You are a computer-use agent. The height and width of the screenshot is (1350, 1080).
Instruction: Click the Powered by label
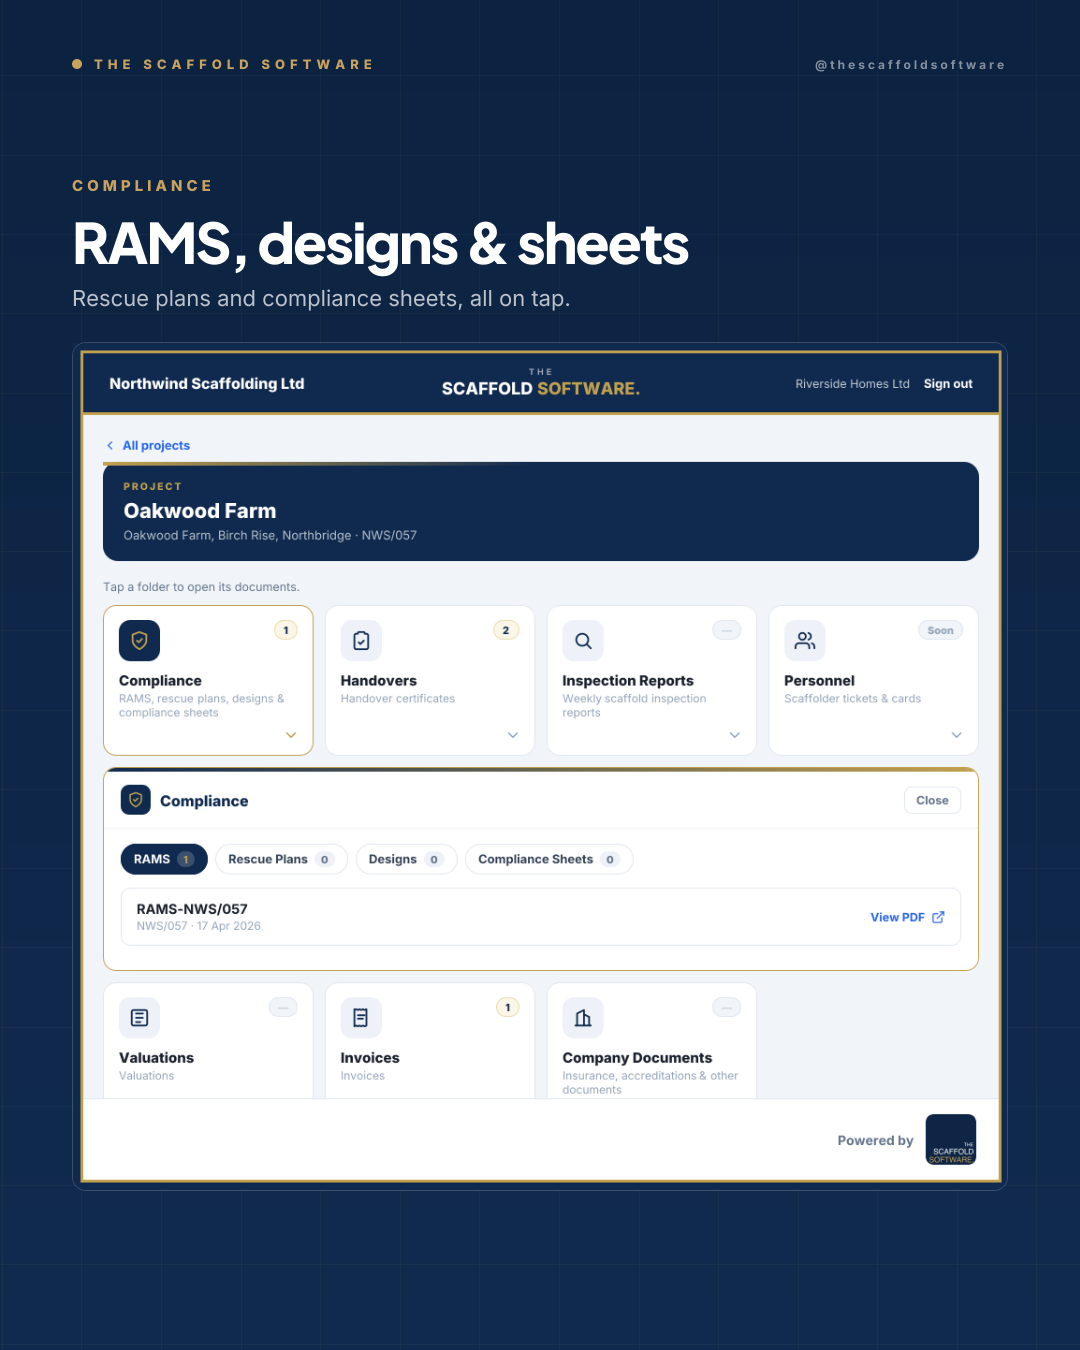coord(876,1141)
